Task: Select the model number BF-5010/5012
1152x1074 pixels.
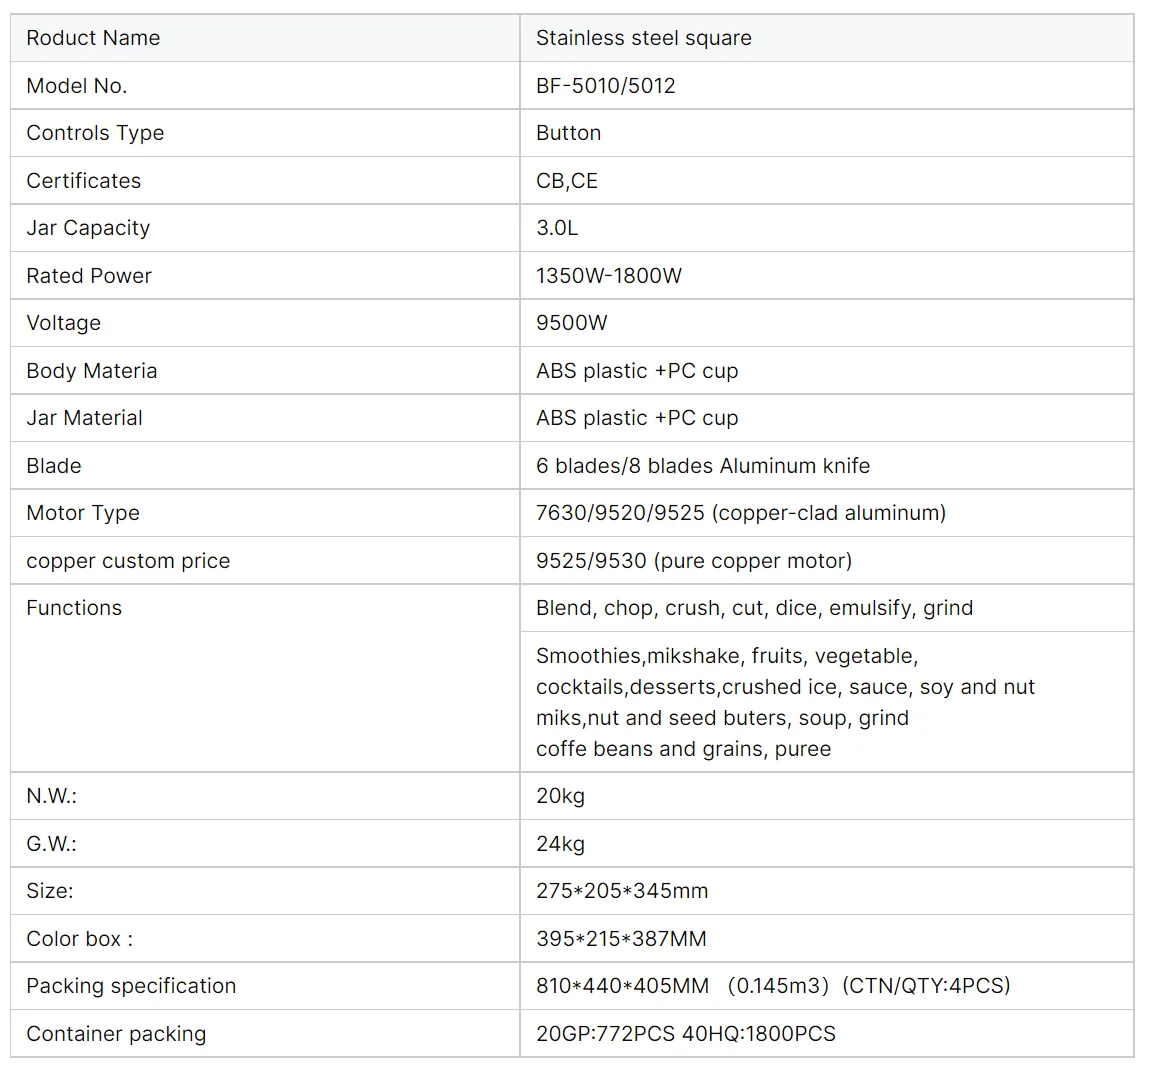Action: point(605,86)
